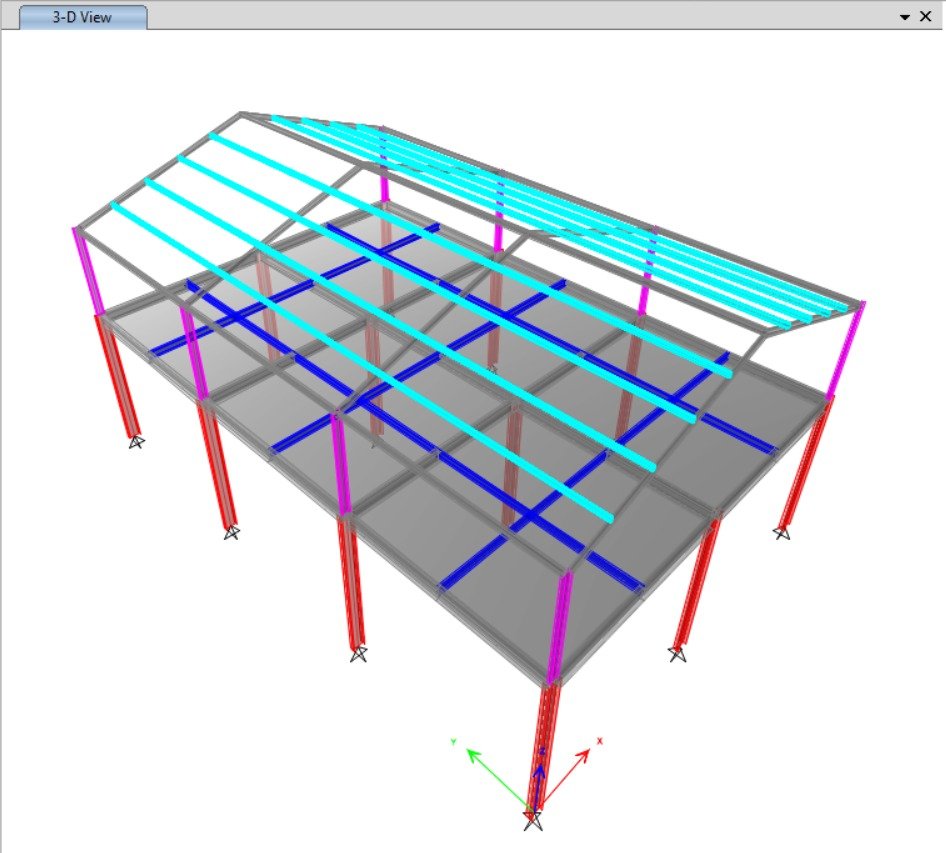Select the rightmost column base support symbol
Viewport: 946px width, 853px height.
tap(782, 533)
